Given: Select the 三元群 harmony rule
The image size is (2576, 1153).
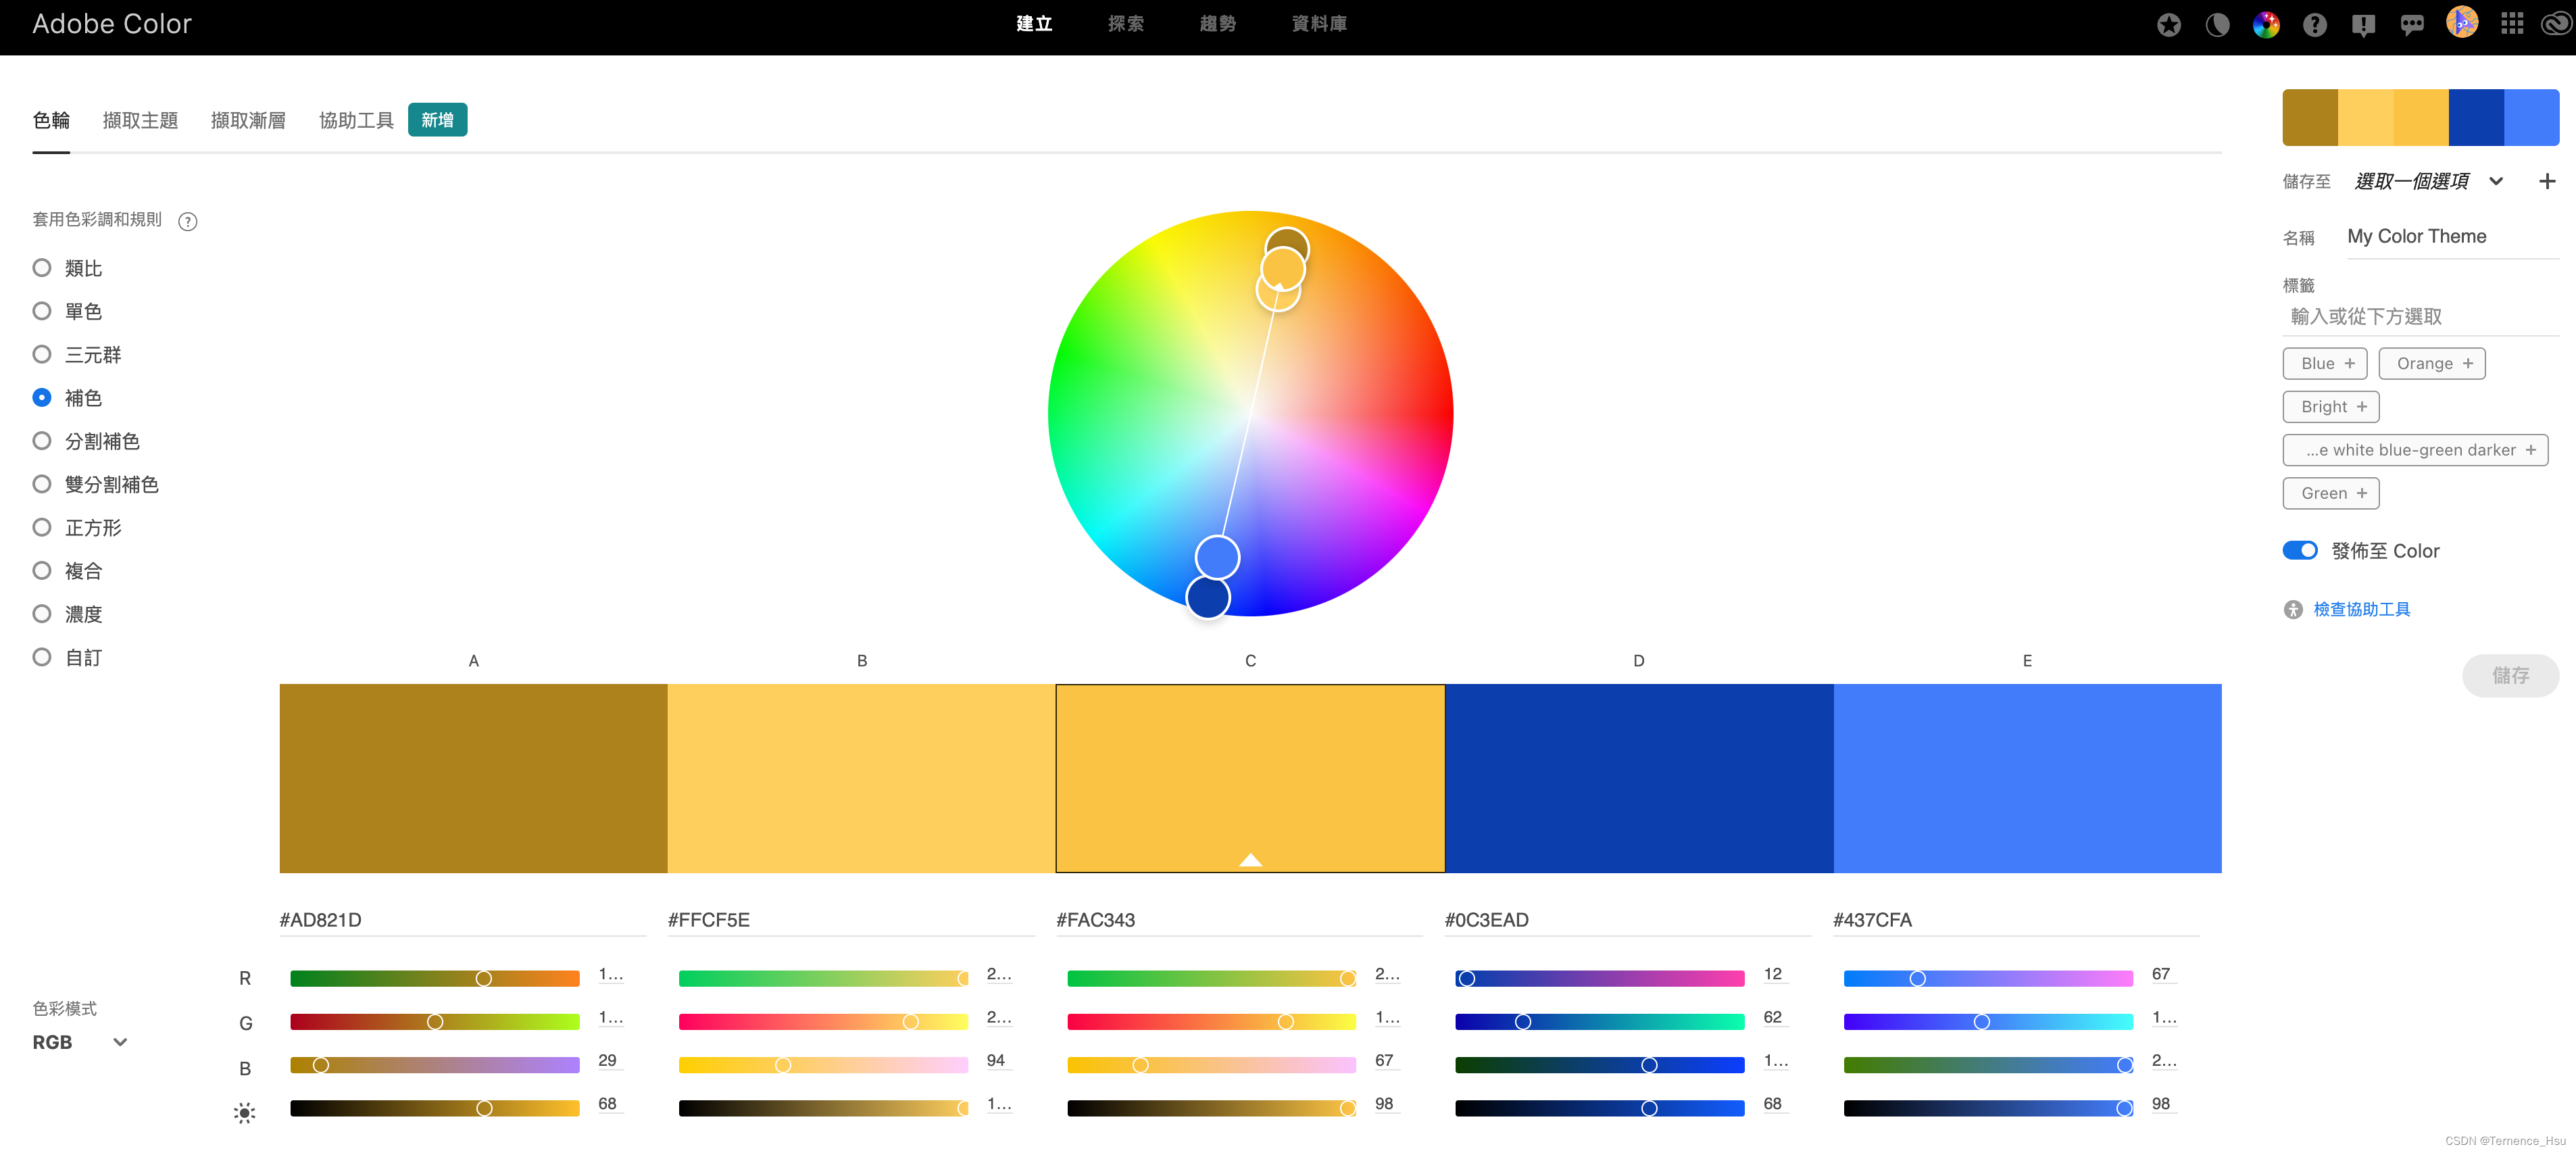Looking at the screenshot, I should (42, 354).
